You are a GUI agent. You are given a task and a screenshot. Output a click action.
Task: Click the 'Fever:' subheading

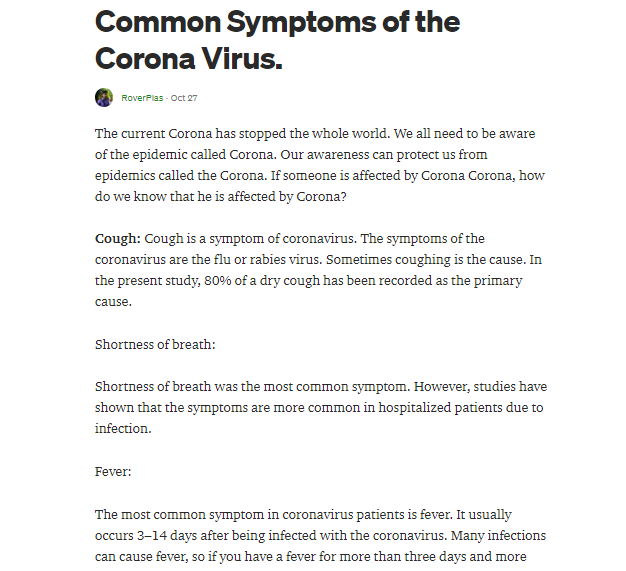click(x=114, y=472)
